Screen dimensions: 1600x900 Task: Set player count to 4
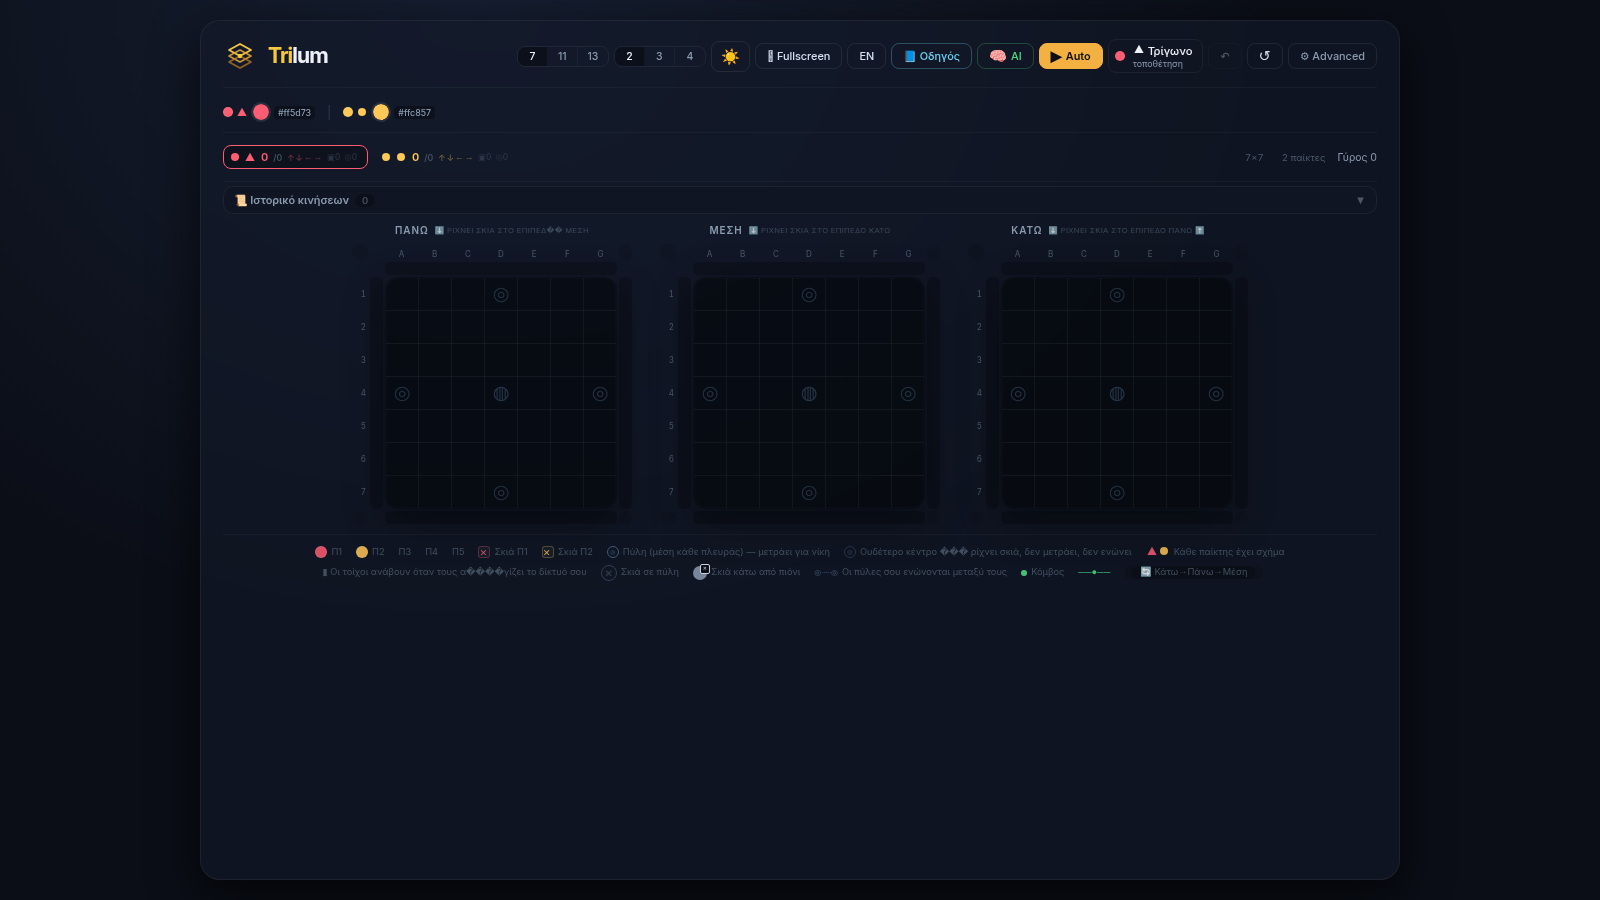coord(689,56)
